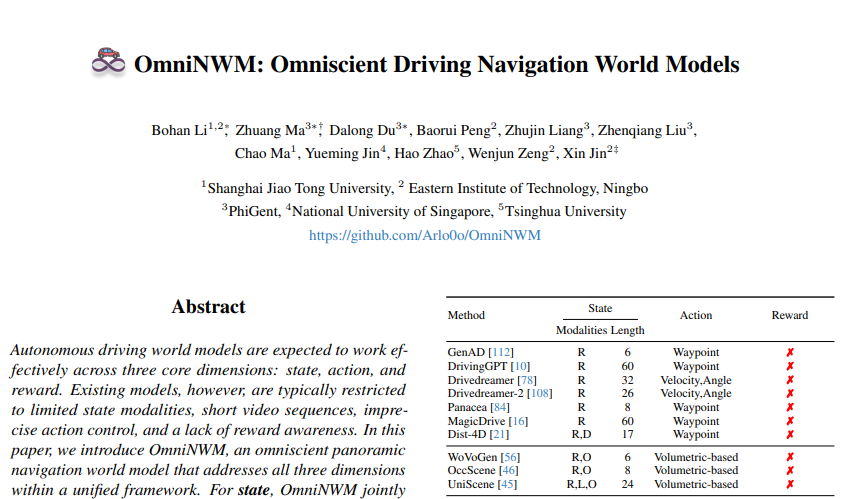Open the GitHub Arlo0o/OmniNWM repository link

coord(424,236)
